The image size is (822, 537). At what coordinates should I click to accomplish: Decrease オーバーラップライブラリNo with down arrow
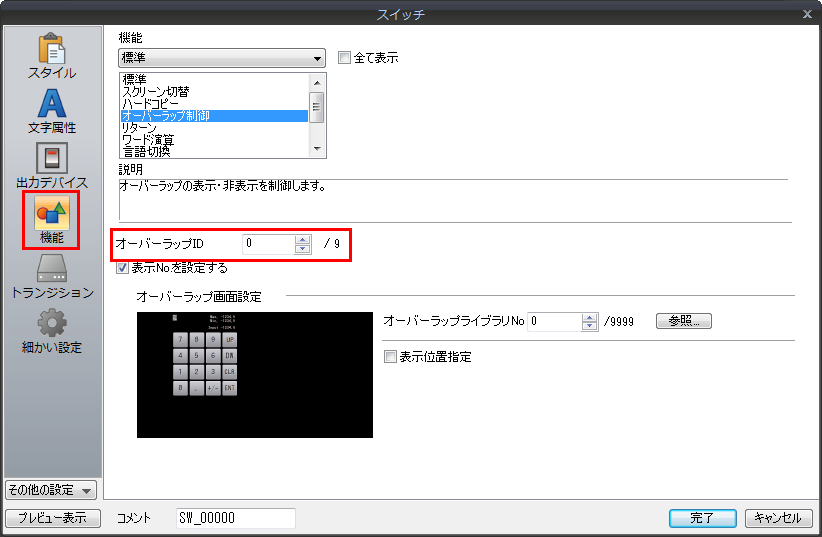tap(589, 326)
